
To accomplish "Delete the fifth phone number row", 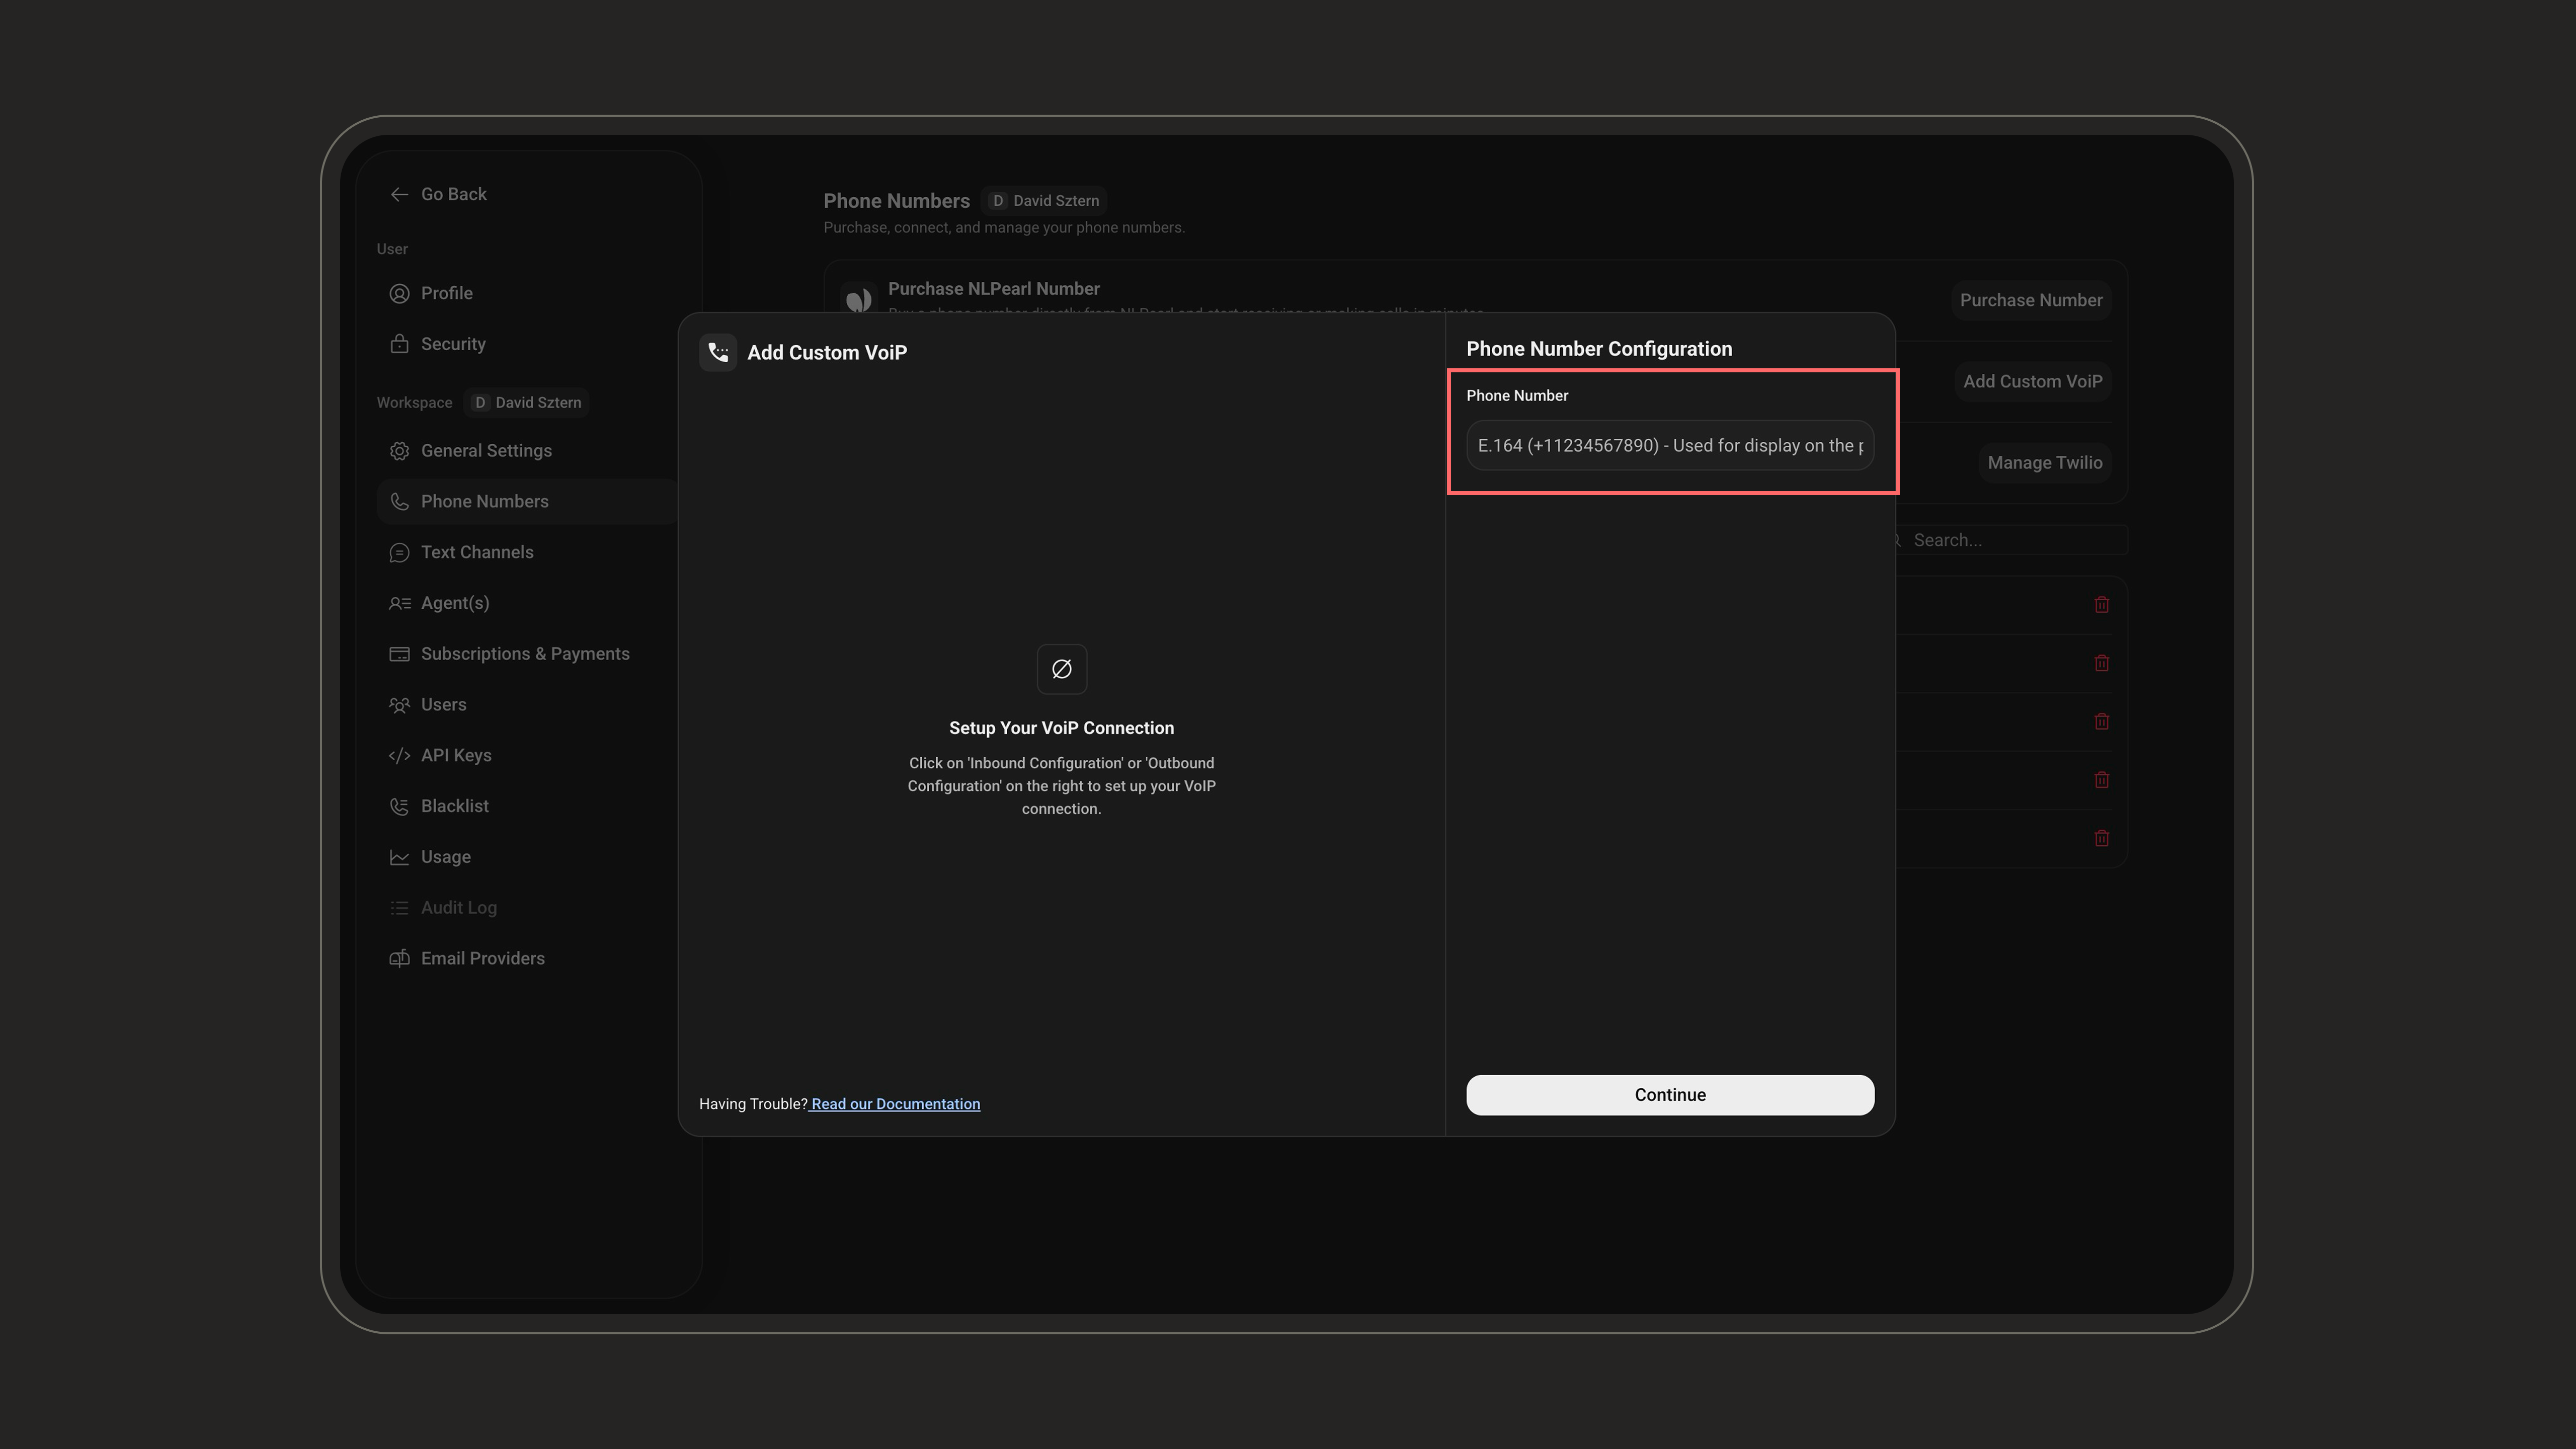I will point(2101,838).
